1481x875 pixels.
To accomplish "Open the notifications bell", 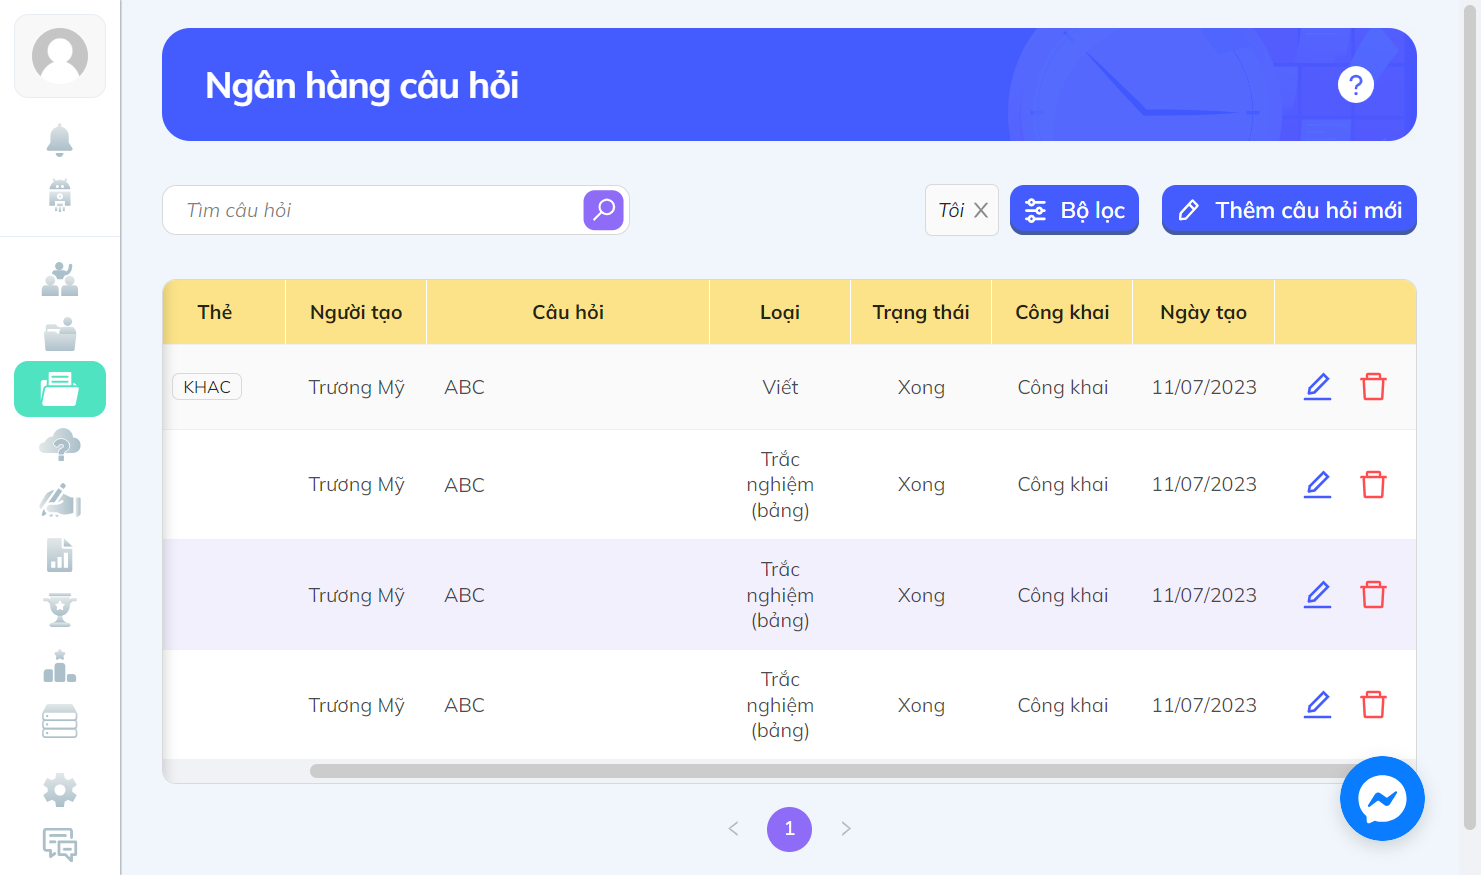I will click(60, 140).
